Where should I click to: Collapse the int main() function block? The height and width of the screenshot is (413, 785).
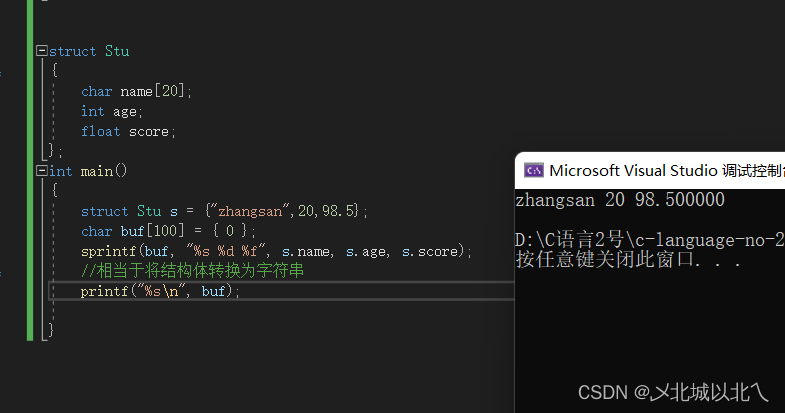pos(41,171)
